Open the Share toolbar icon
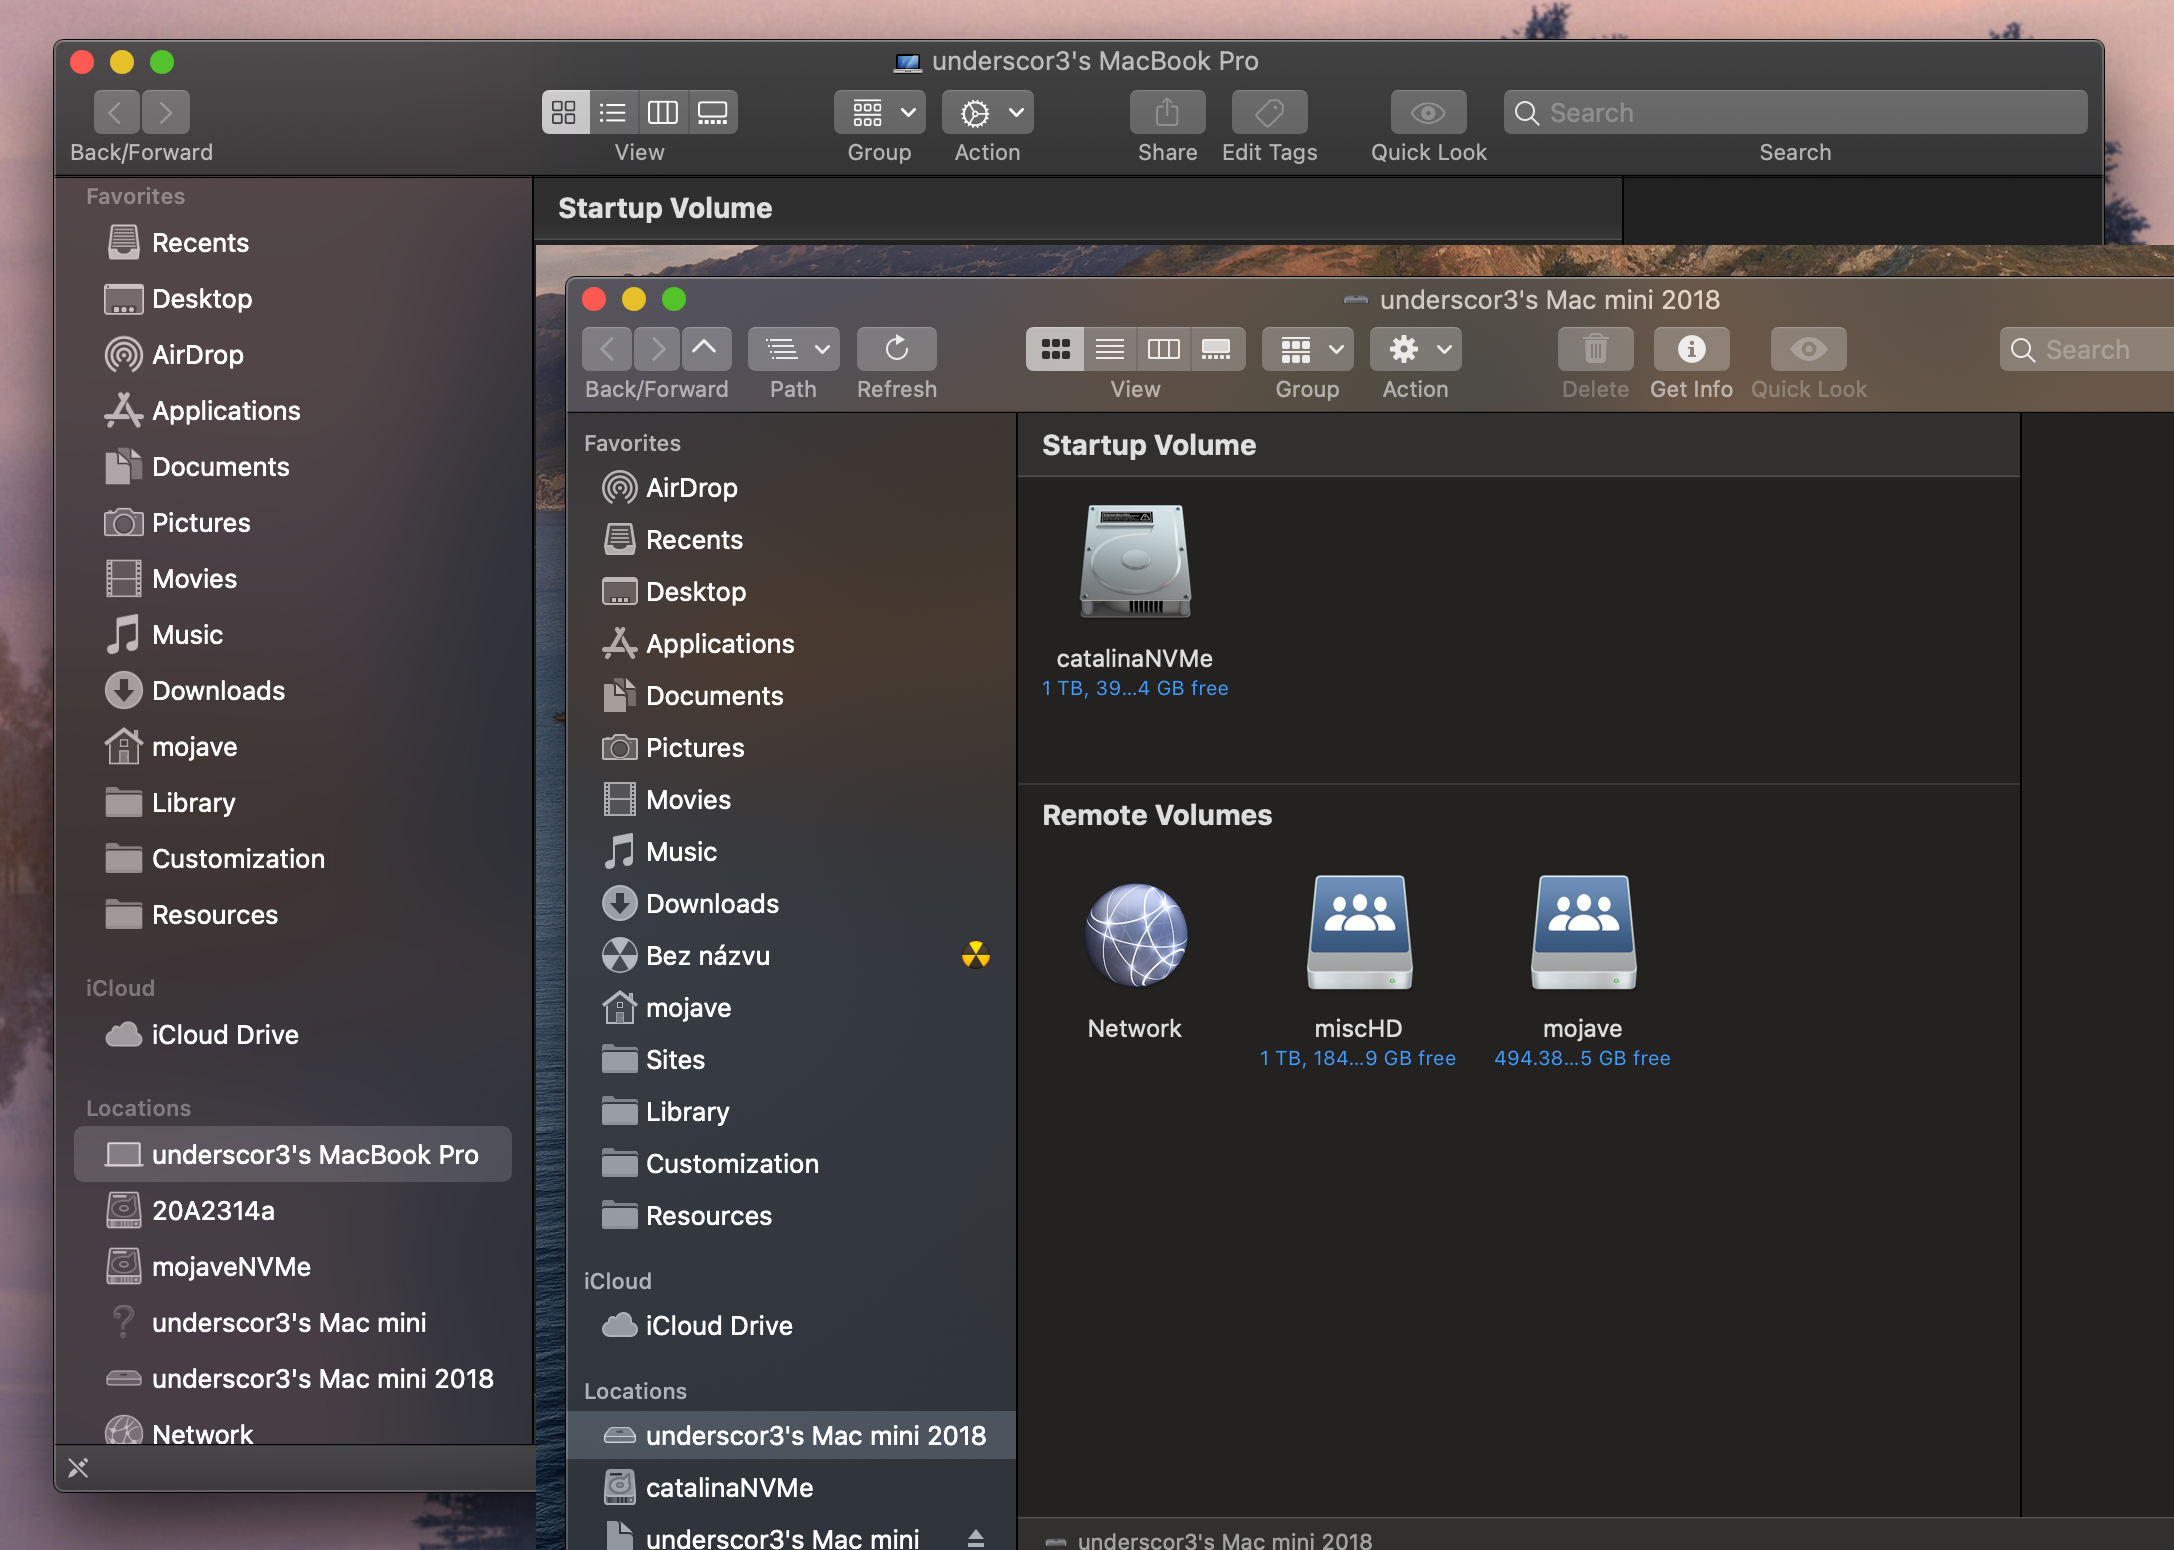 (x=1167, y=112)
